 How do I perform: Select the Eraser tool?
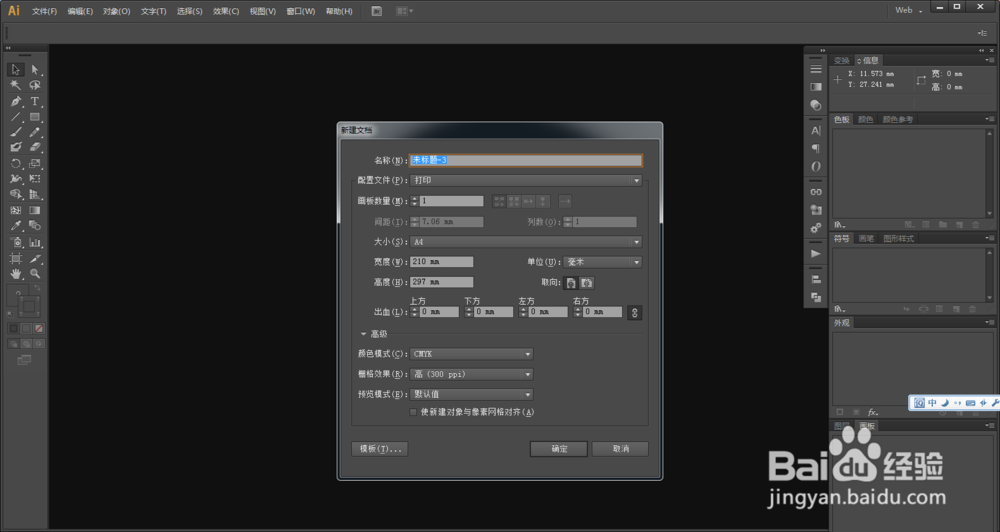pyautogui.click(x=35, y=147)
